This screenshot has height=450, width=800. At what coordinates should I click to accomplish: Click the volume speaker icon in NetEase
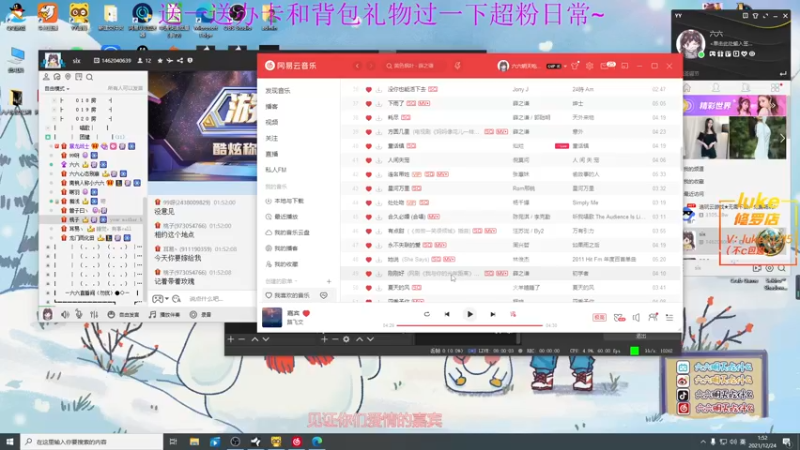click(636, 318)
